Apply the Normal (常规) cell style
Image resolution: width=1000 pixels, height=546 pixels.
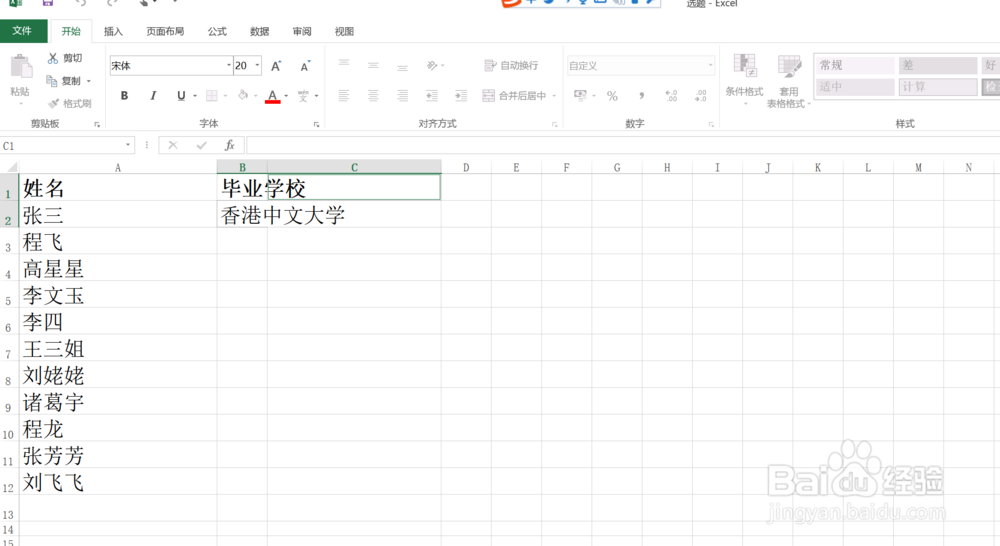click(x=855, y=65)
